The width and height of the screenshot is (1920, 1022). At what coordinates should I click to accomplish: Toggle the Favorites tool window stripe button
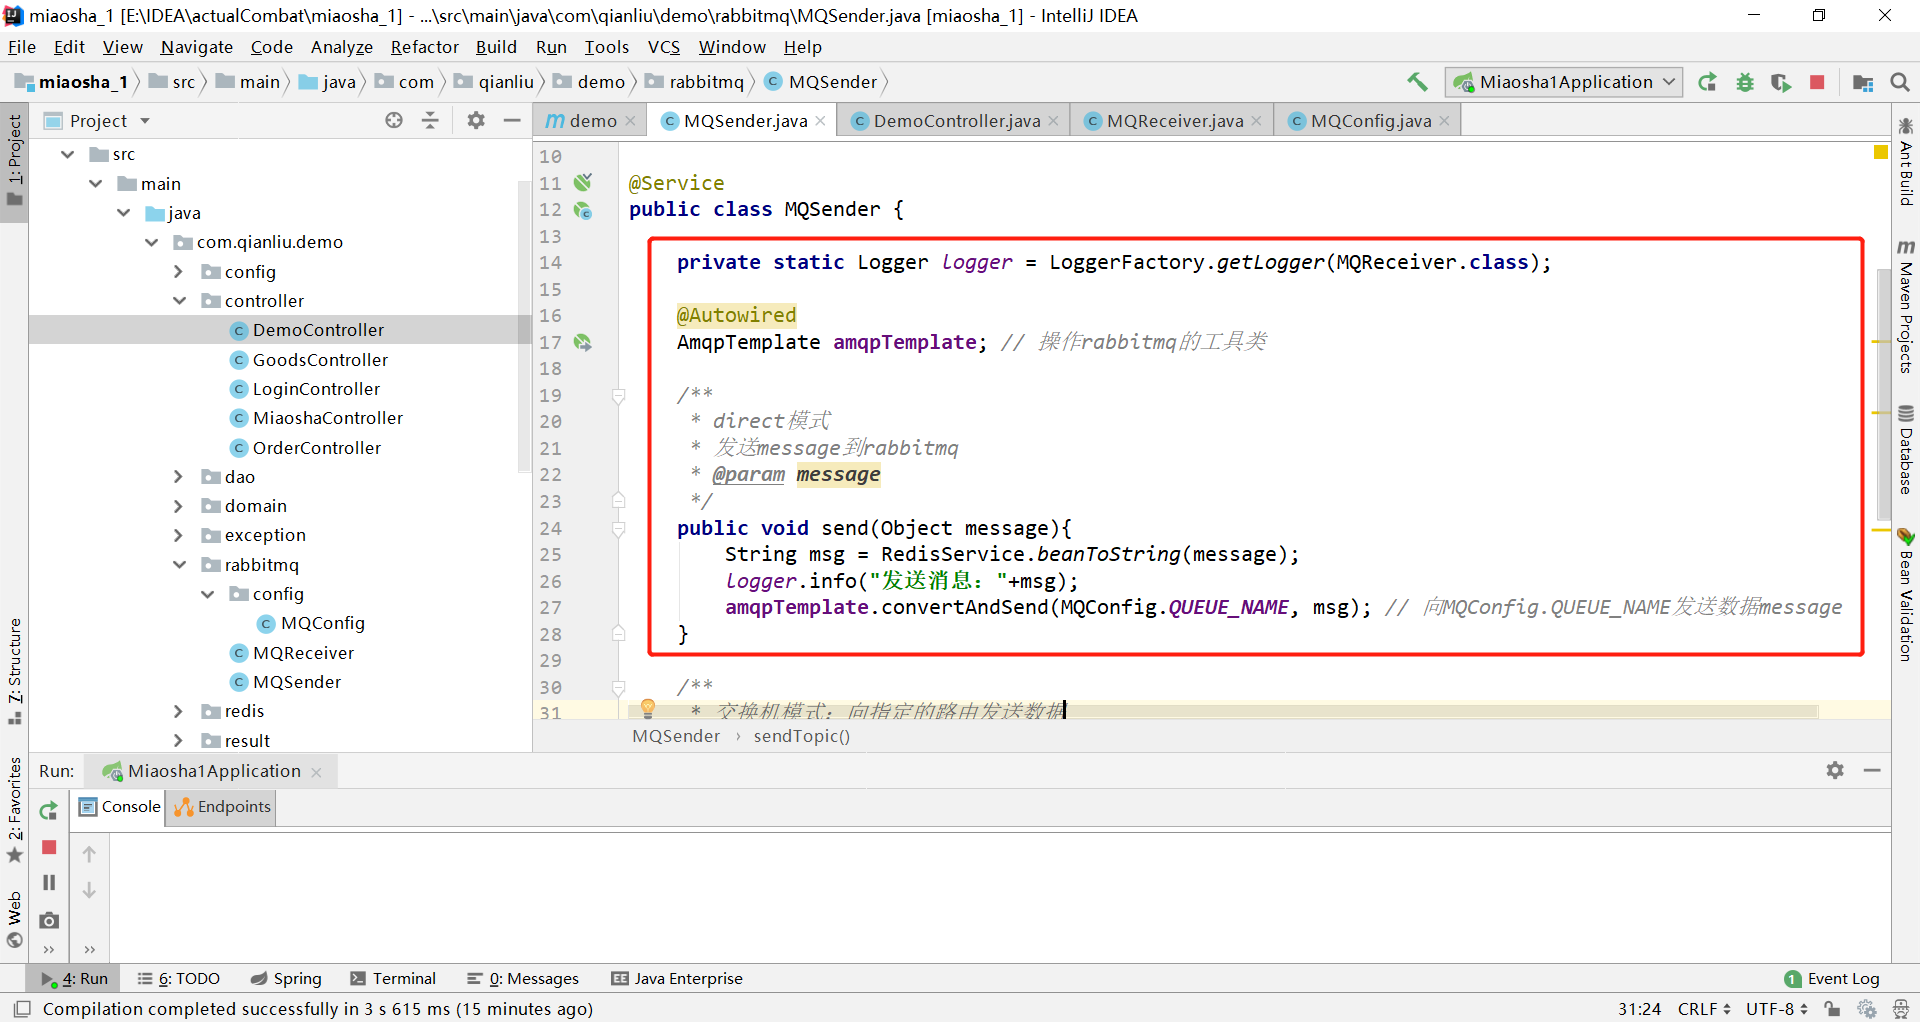point(14,810)
